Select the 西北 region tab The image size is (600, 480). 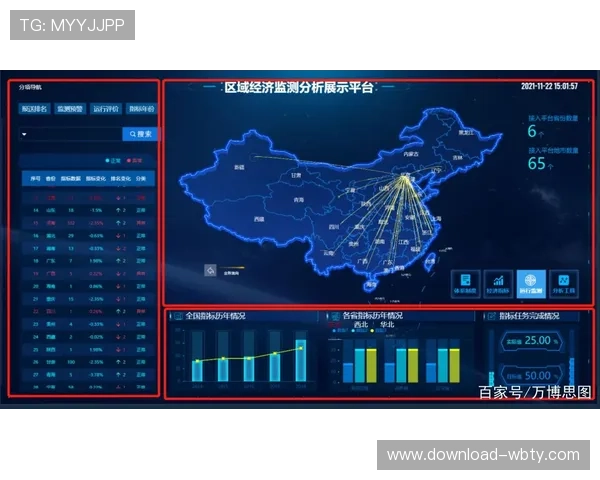pos(361,325)
